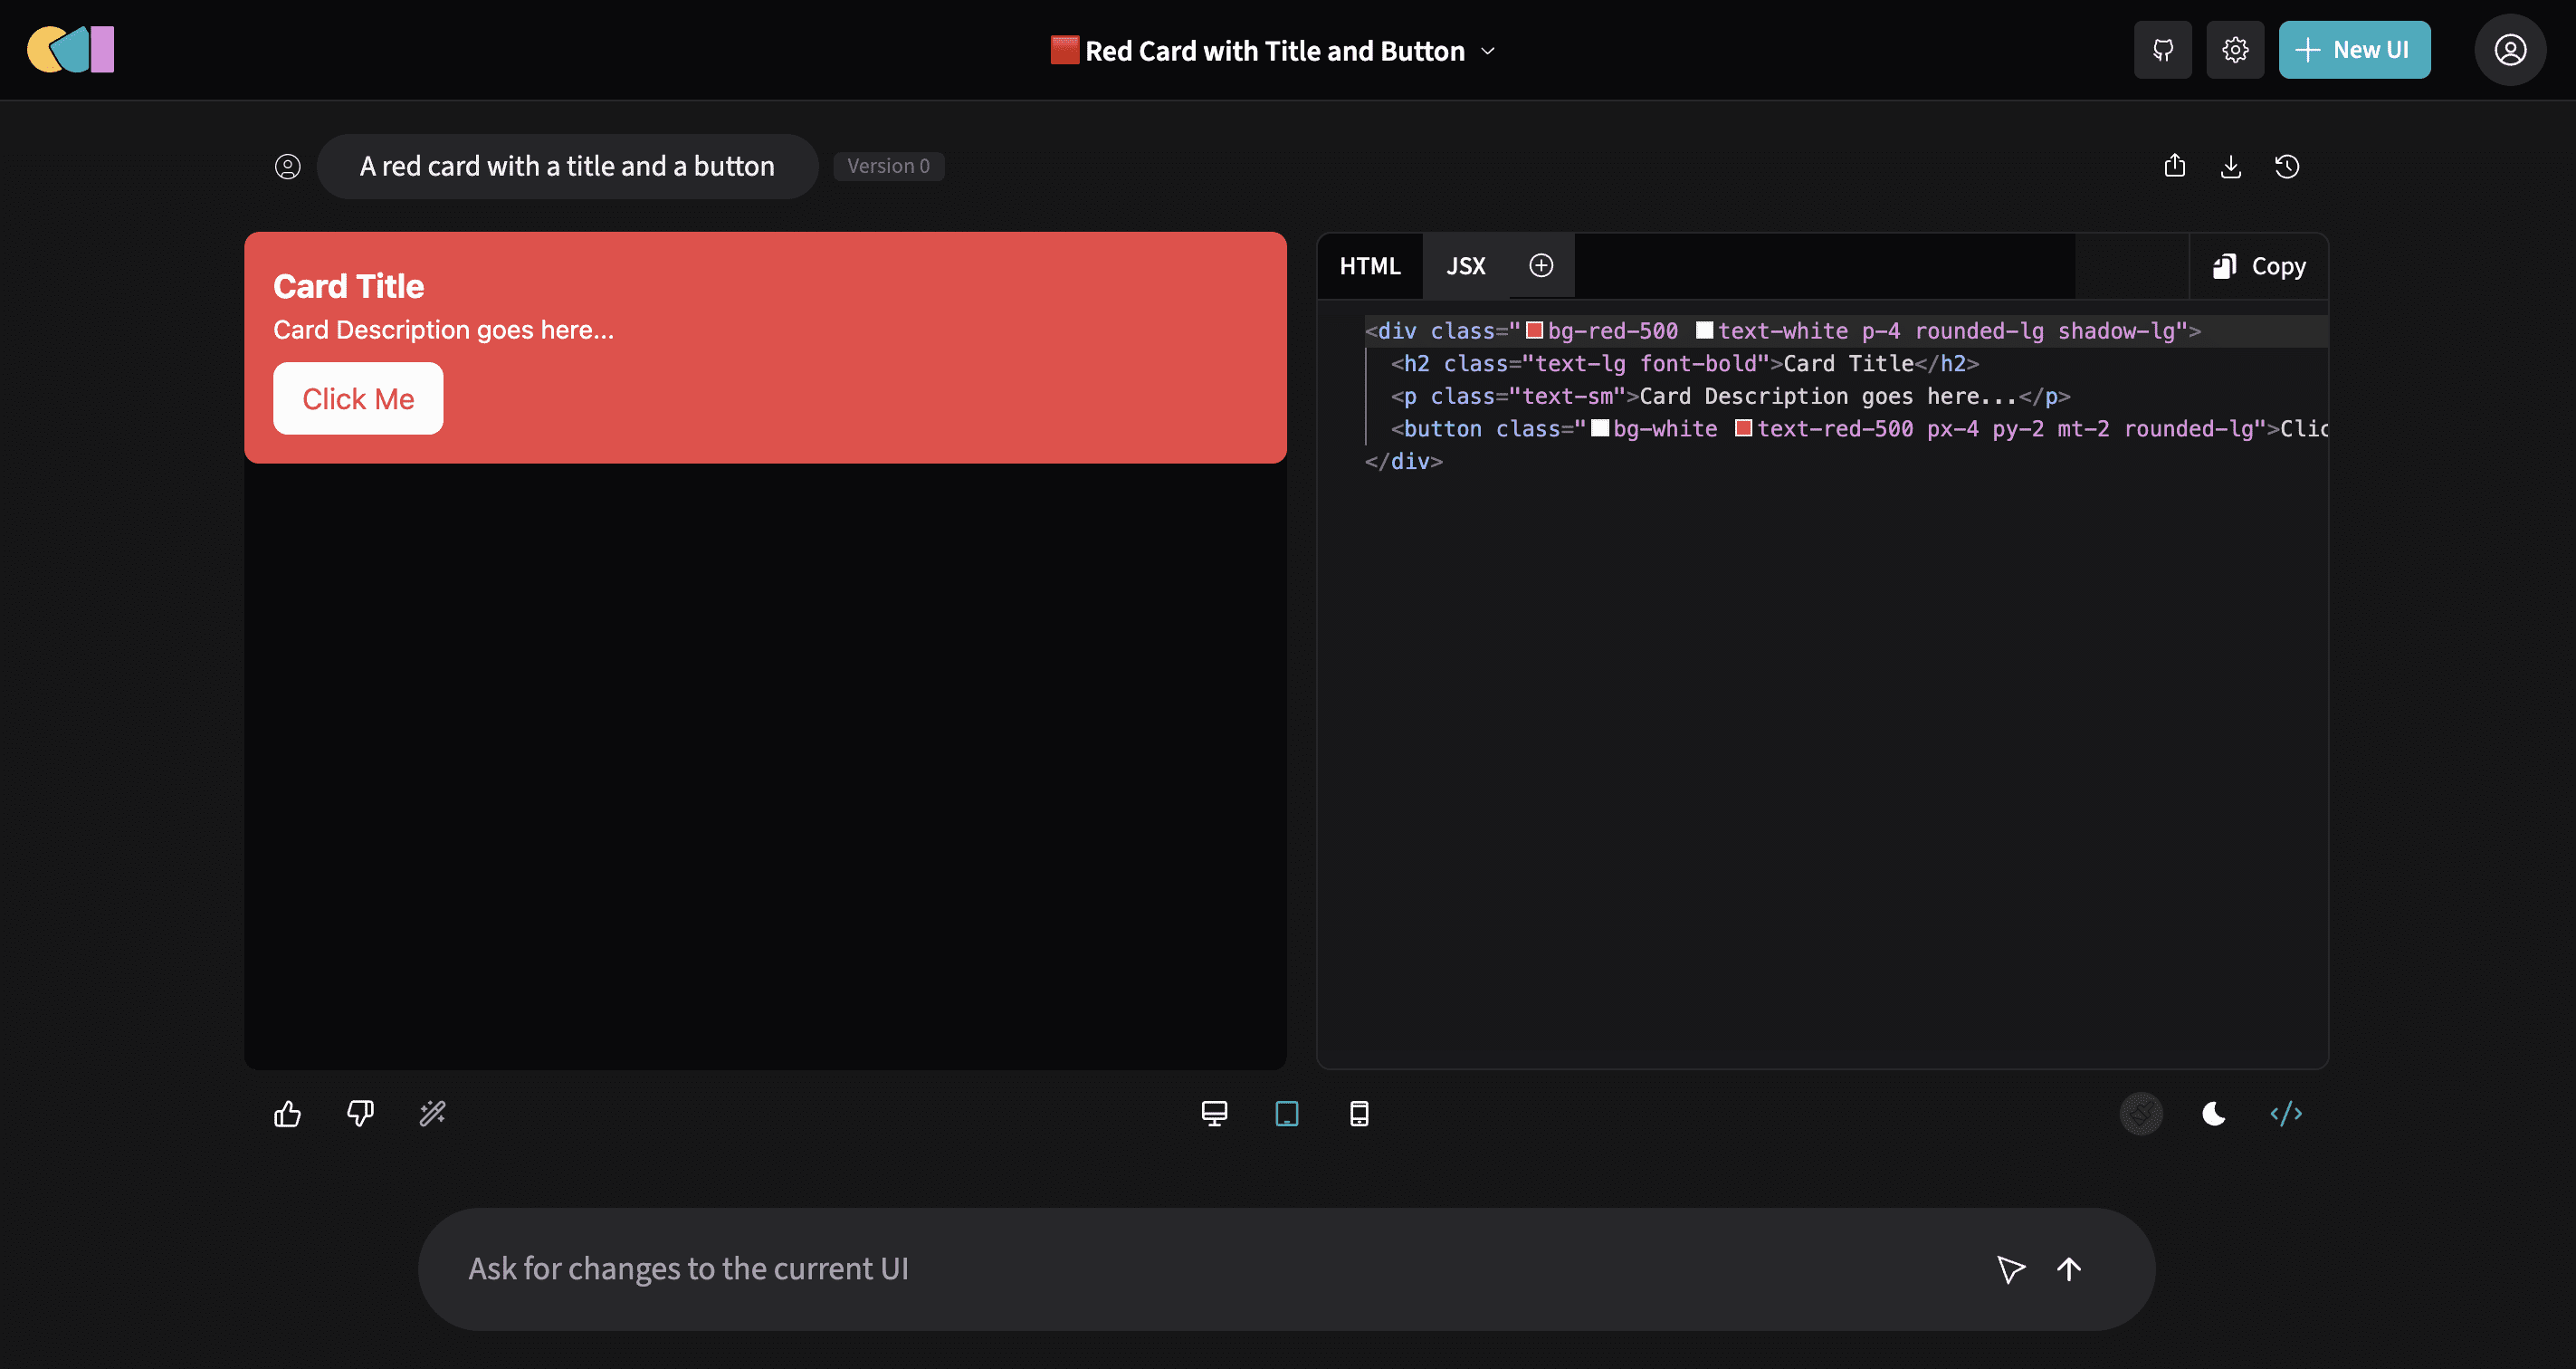Open the version history icon
Screen dimensions: 2576x1369
tap(2286, 166)
